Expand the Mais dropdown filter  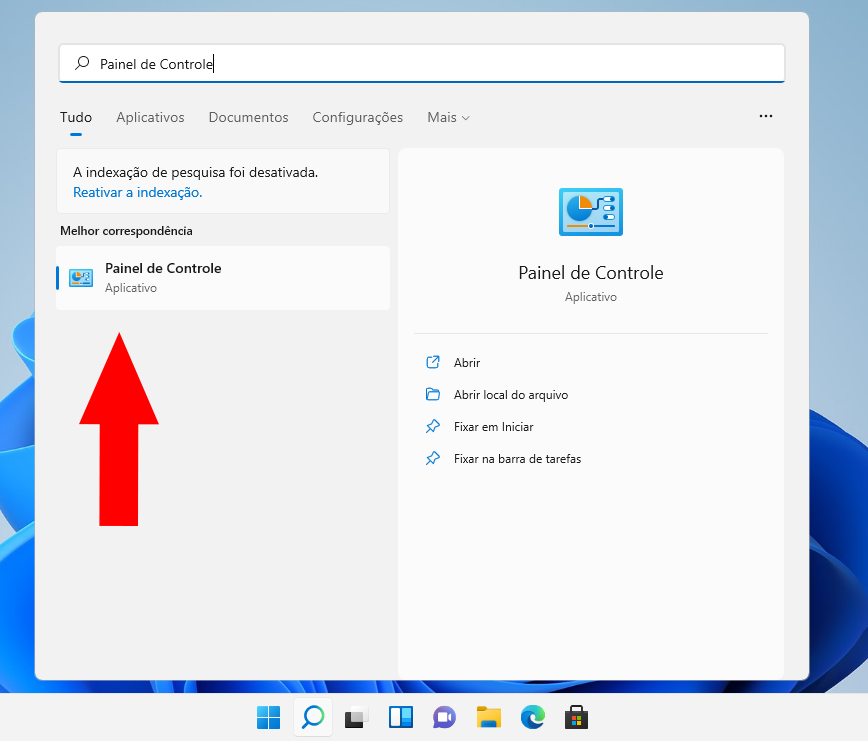tap(448, 117)
